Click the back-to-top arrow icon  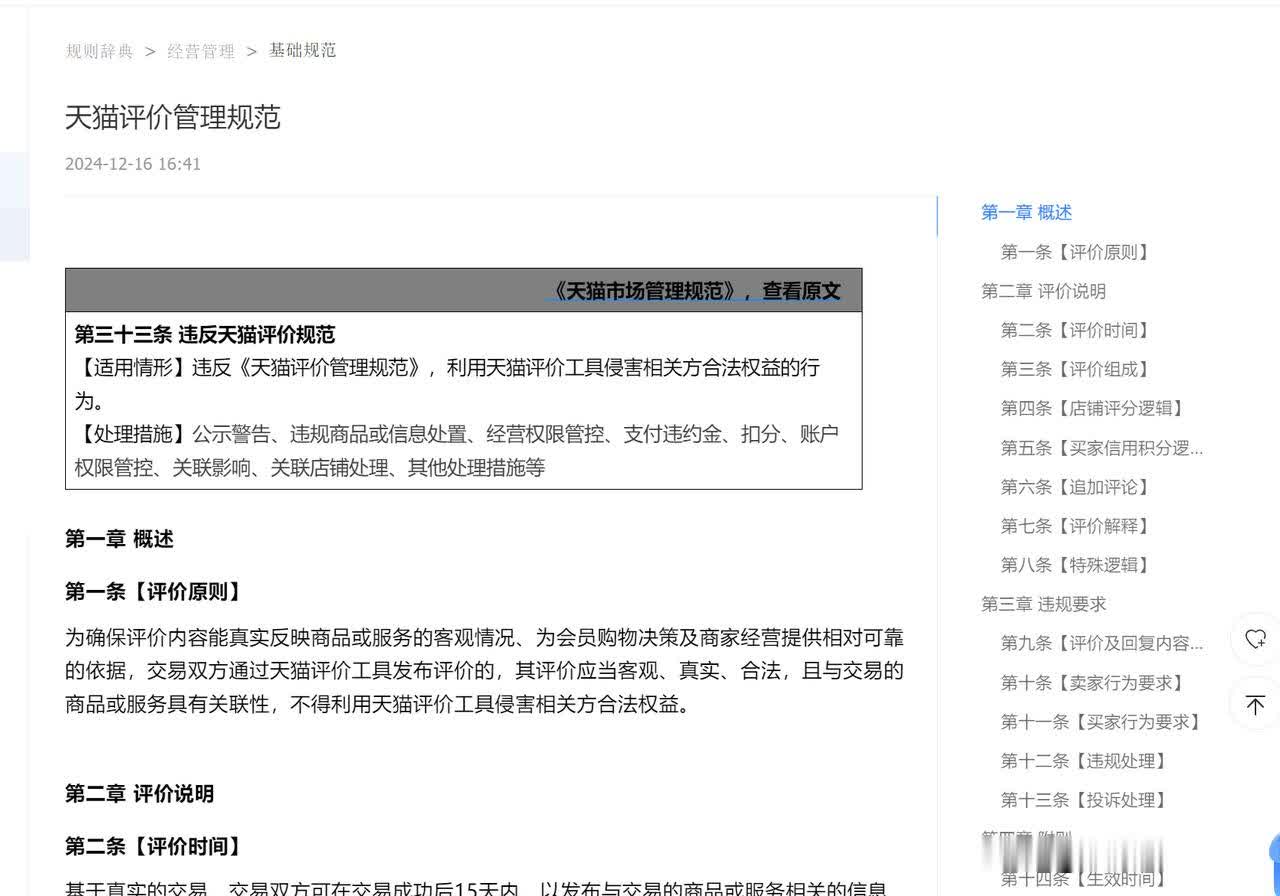[1256, 704]
